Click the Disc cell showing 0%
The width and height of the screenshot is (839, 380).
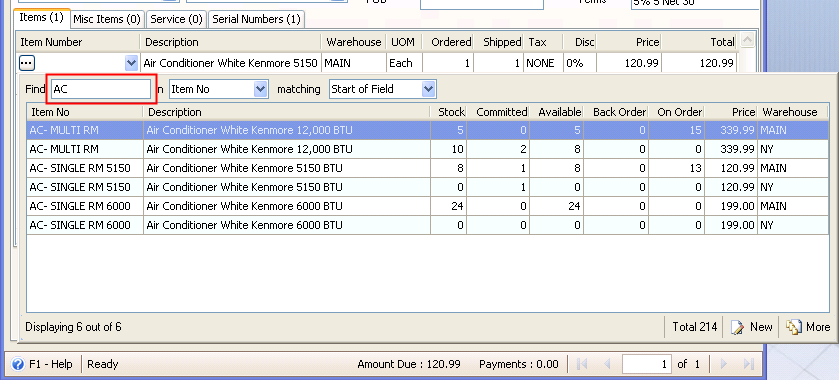click(x=579, y=63)
